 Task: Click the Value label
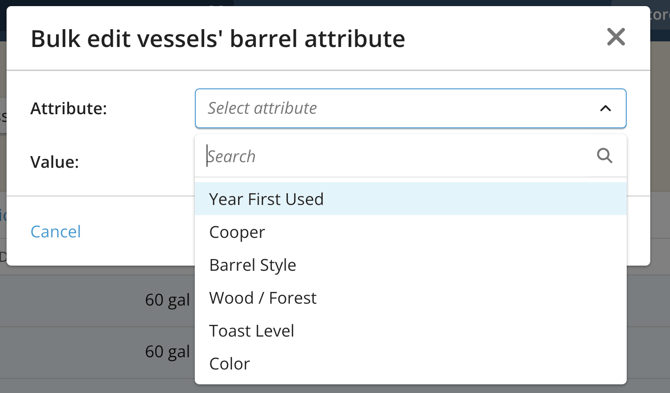click(x=55, y=162)
